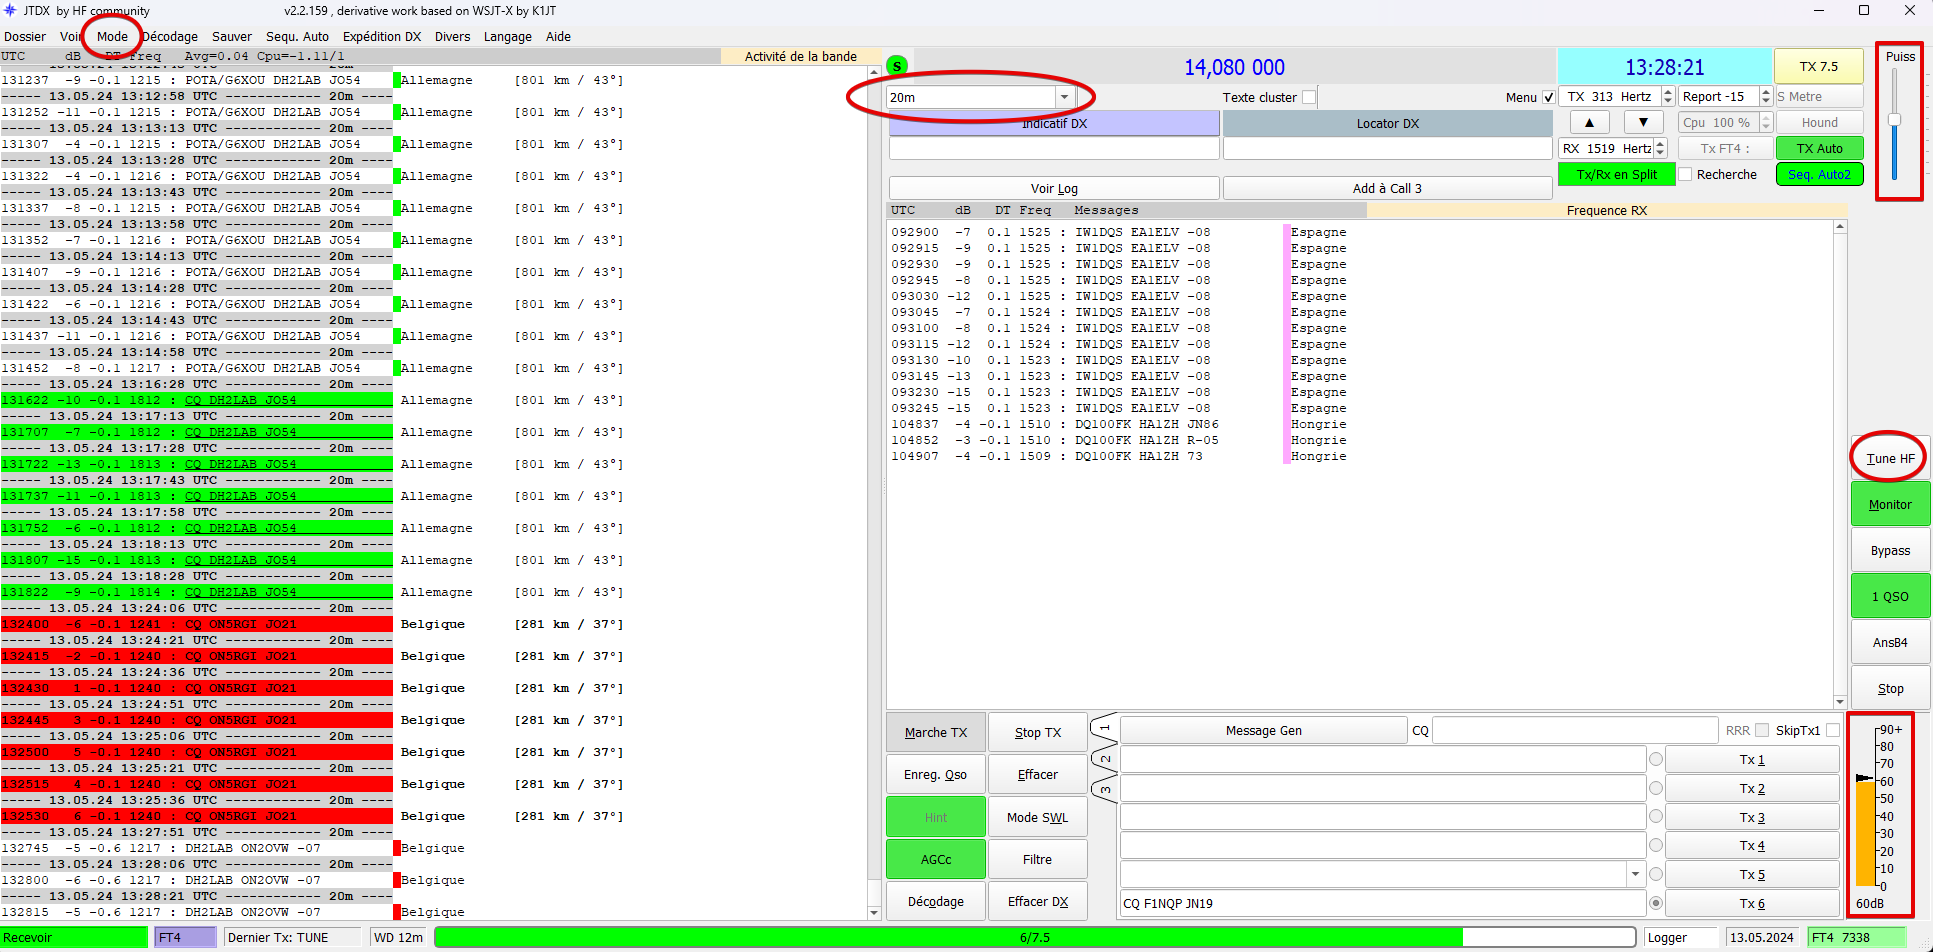
Task: Click the Filtre button
Action: 1038,859
